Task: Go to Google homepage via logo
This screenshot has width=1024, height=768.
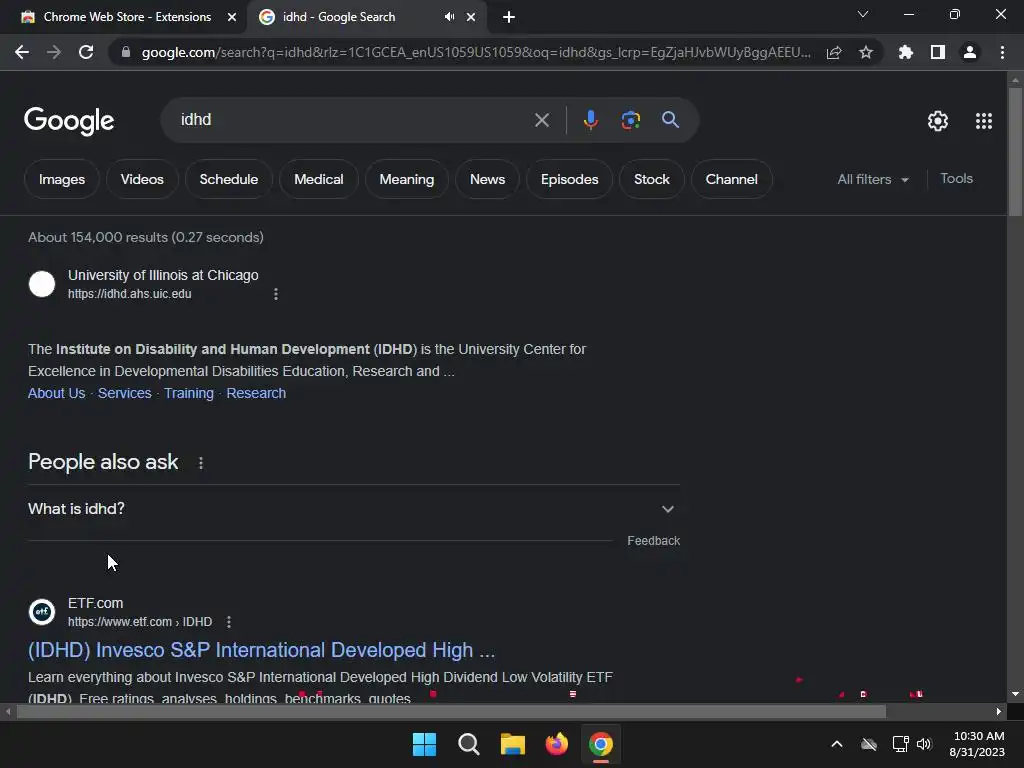Action: coord(69,121)
